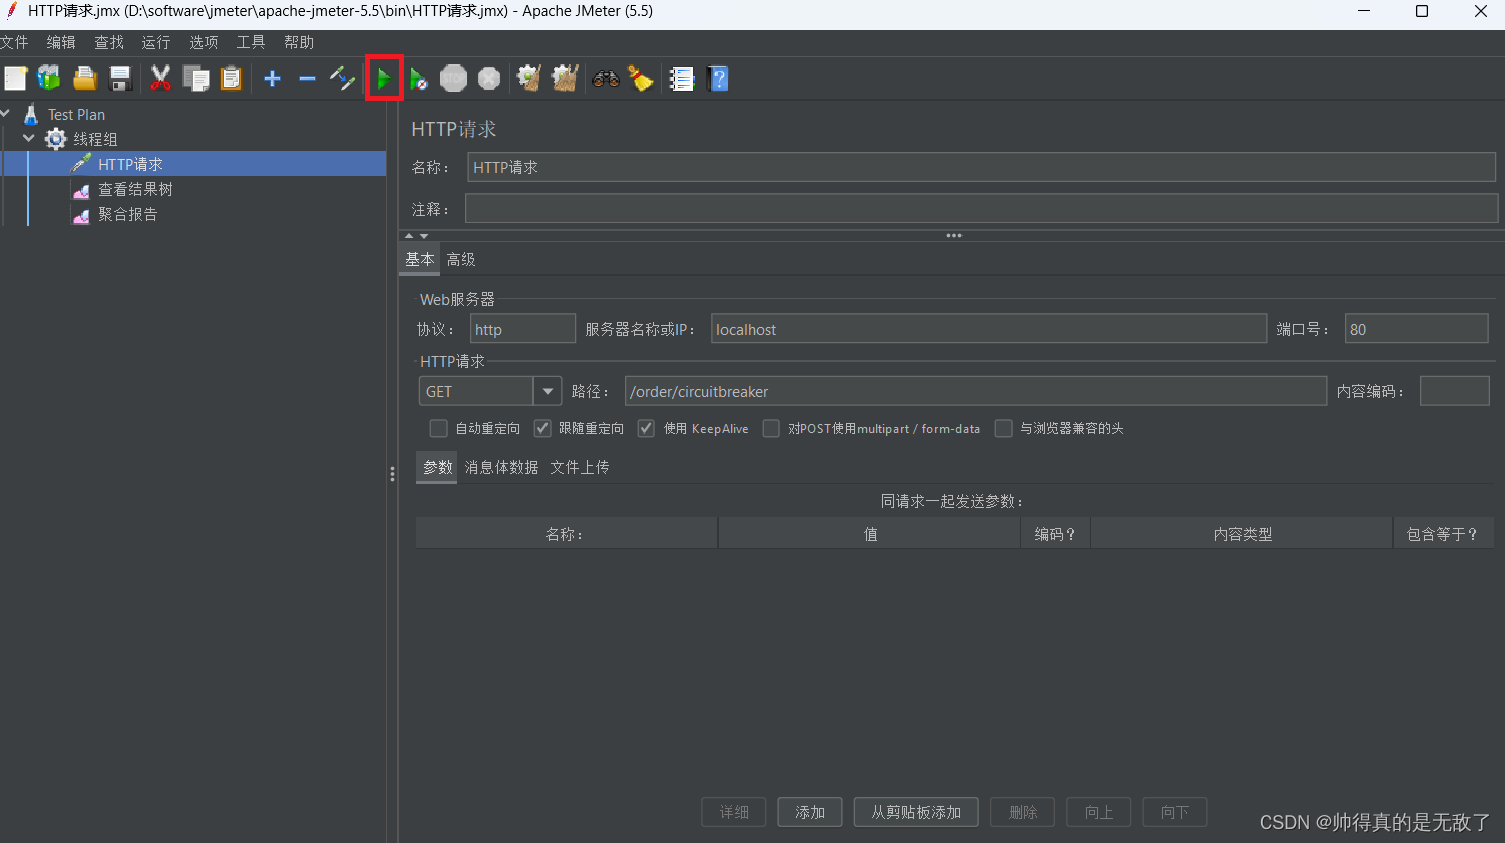Toggle 跟随重定向 checkbox
This screenshot has width=1505, height=843.
pyautogui.click(x=542, y=428)
